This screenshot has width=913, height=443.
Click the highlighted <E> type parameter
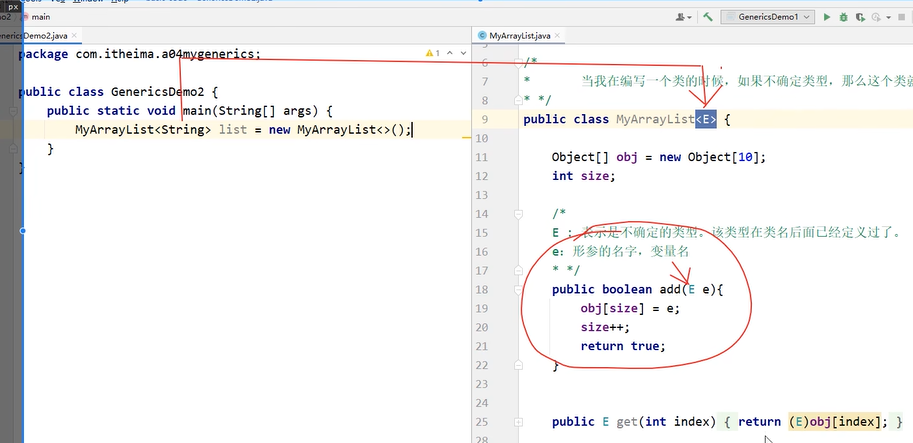(x=706, y=119)
